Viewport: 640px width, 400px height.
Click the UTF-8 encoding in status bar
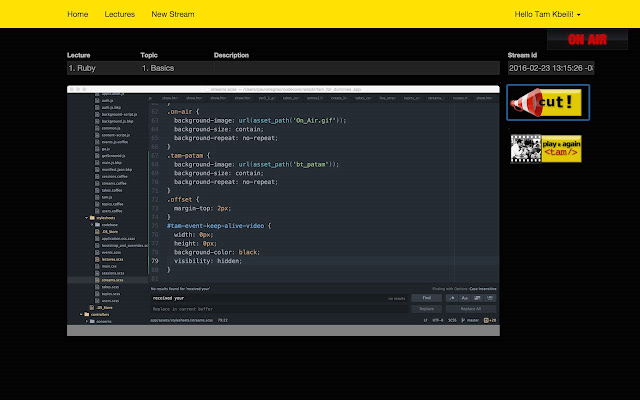coord(438,320)
